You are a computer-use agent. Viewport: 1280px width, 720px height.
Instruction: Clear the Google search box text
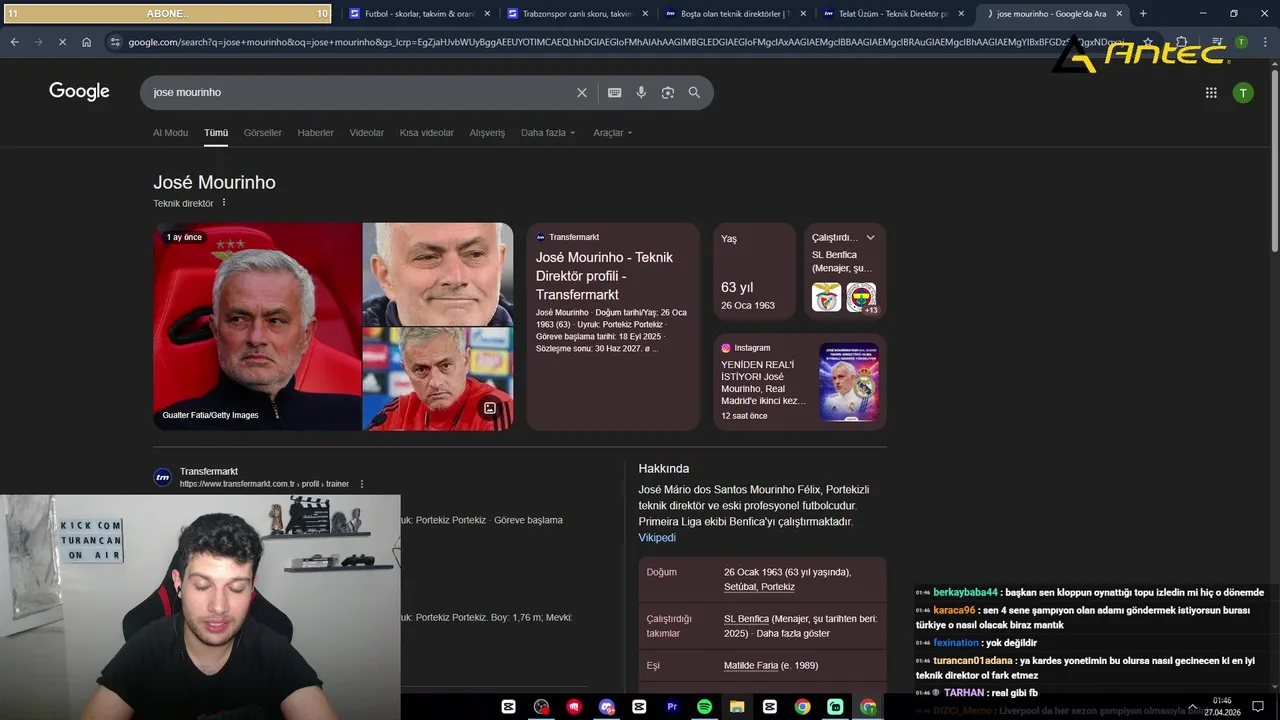582,92
